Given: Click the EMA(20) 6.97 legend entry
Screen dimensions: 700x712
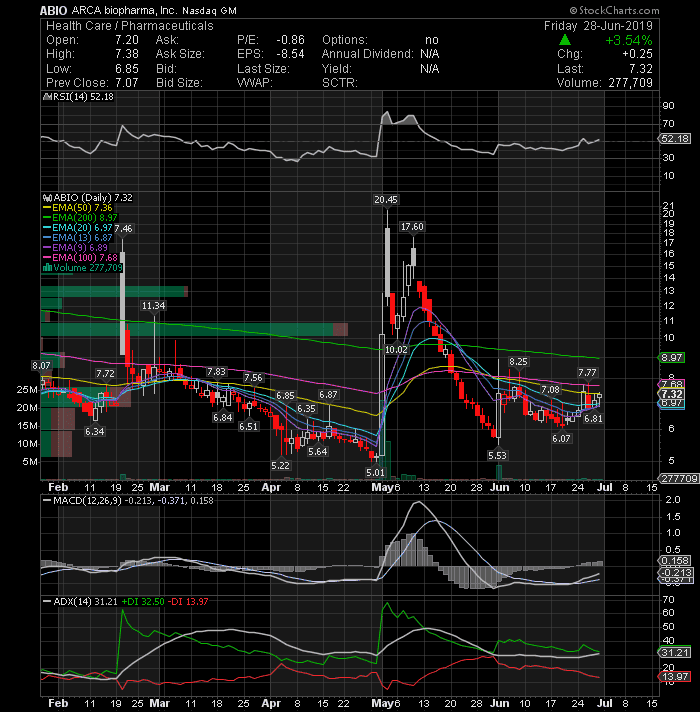Looking at the screenshot, I should tap(82, 228).
